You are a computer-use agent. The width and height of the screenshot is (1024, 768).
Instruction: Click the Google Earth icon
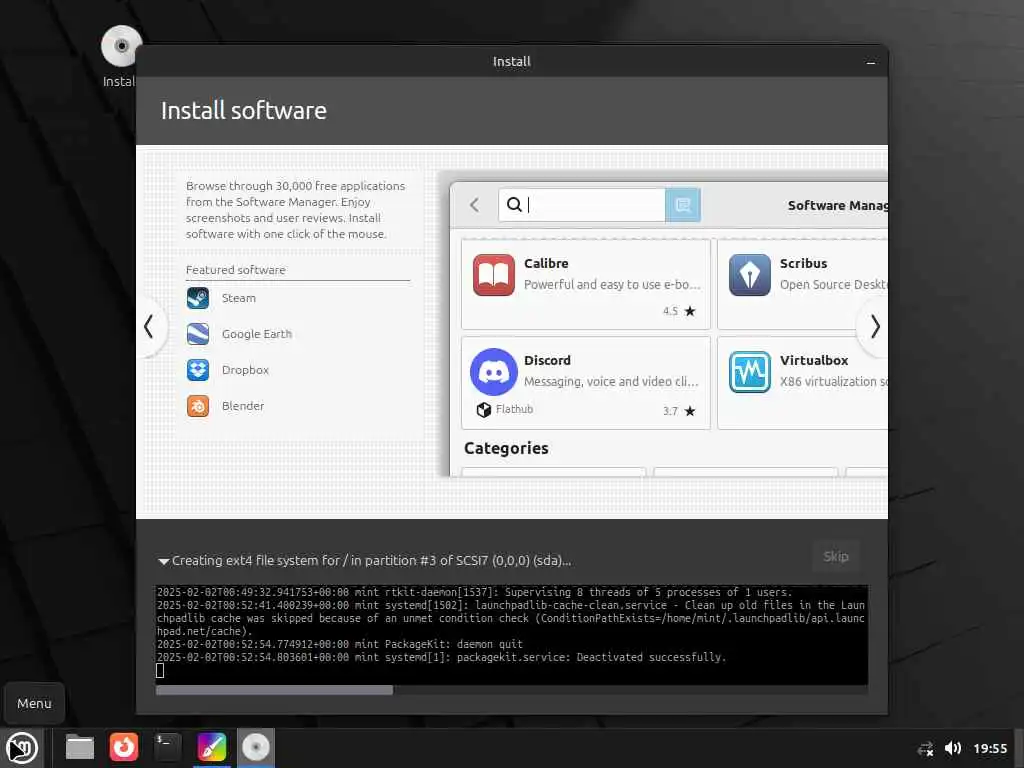click(x=198, y=334)
